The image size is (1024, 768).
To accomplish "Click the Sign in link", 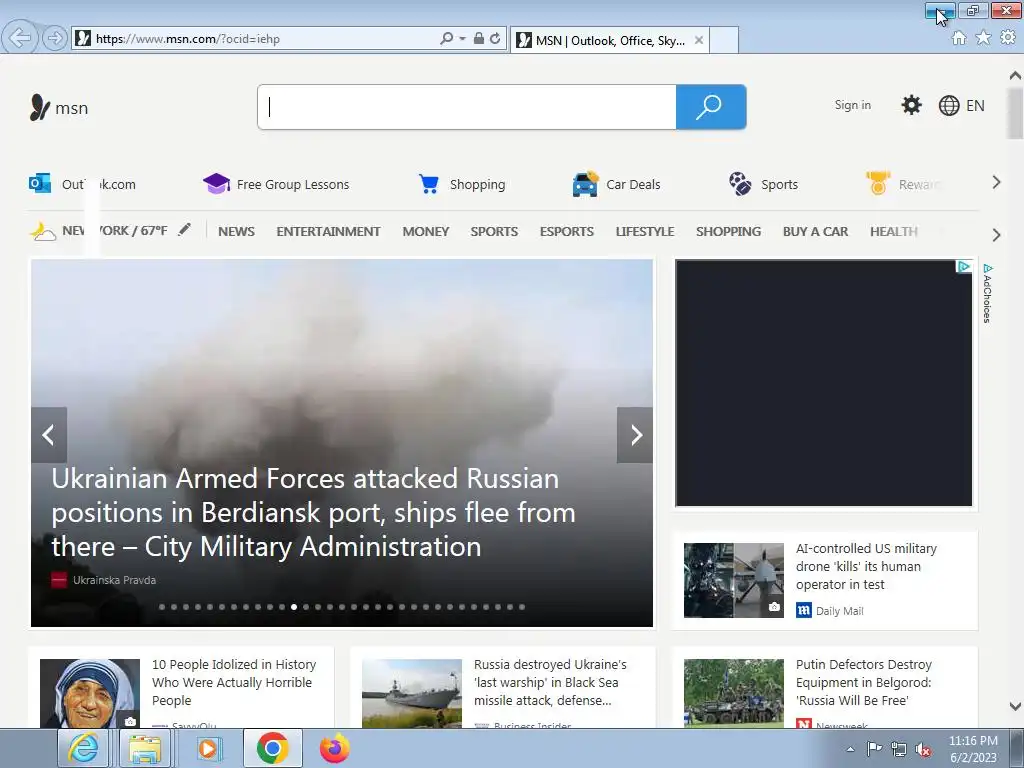I will tap(852, 105).
